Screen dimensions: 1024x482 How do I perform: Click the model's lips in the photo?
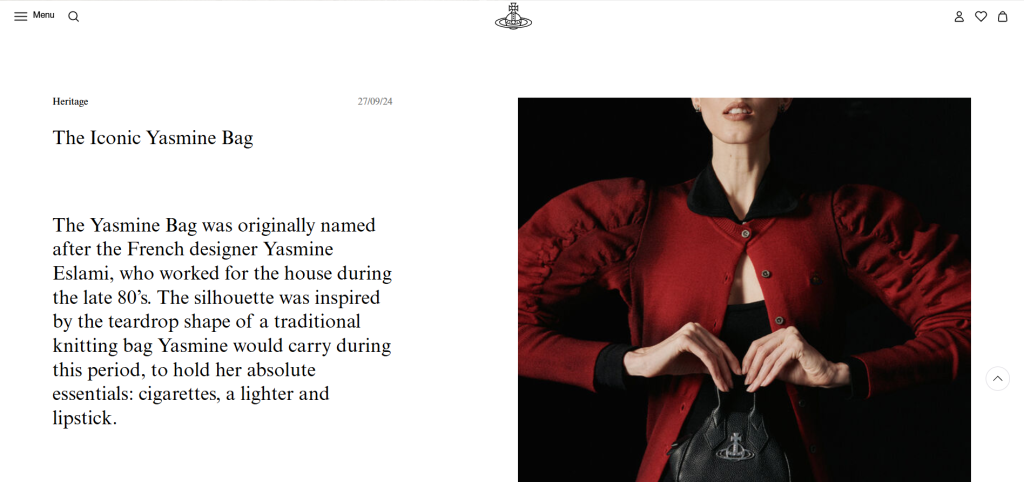pyautogui.click(x=739, y=110)
